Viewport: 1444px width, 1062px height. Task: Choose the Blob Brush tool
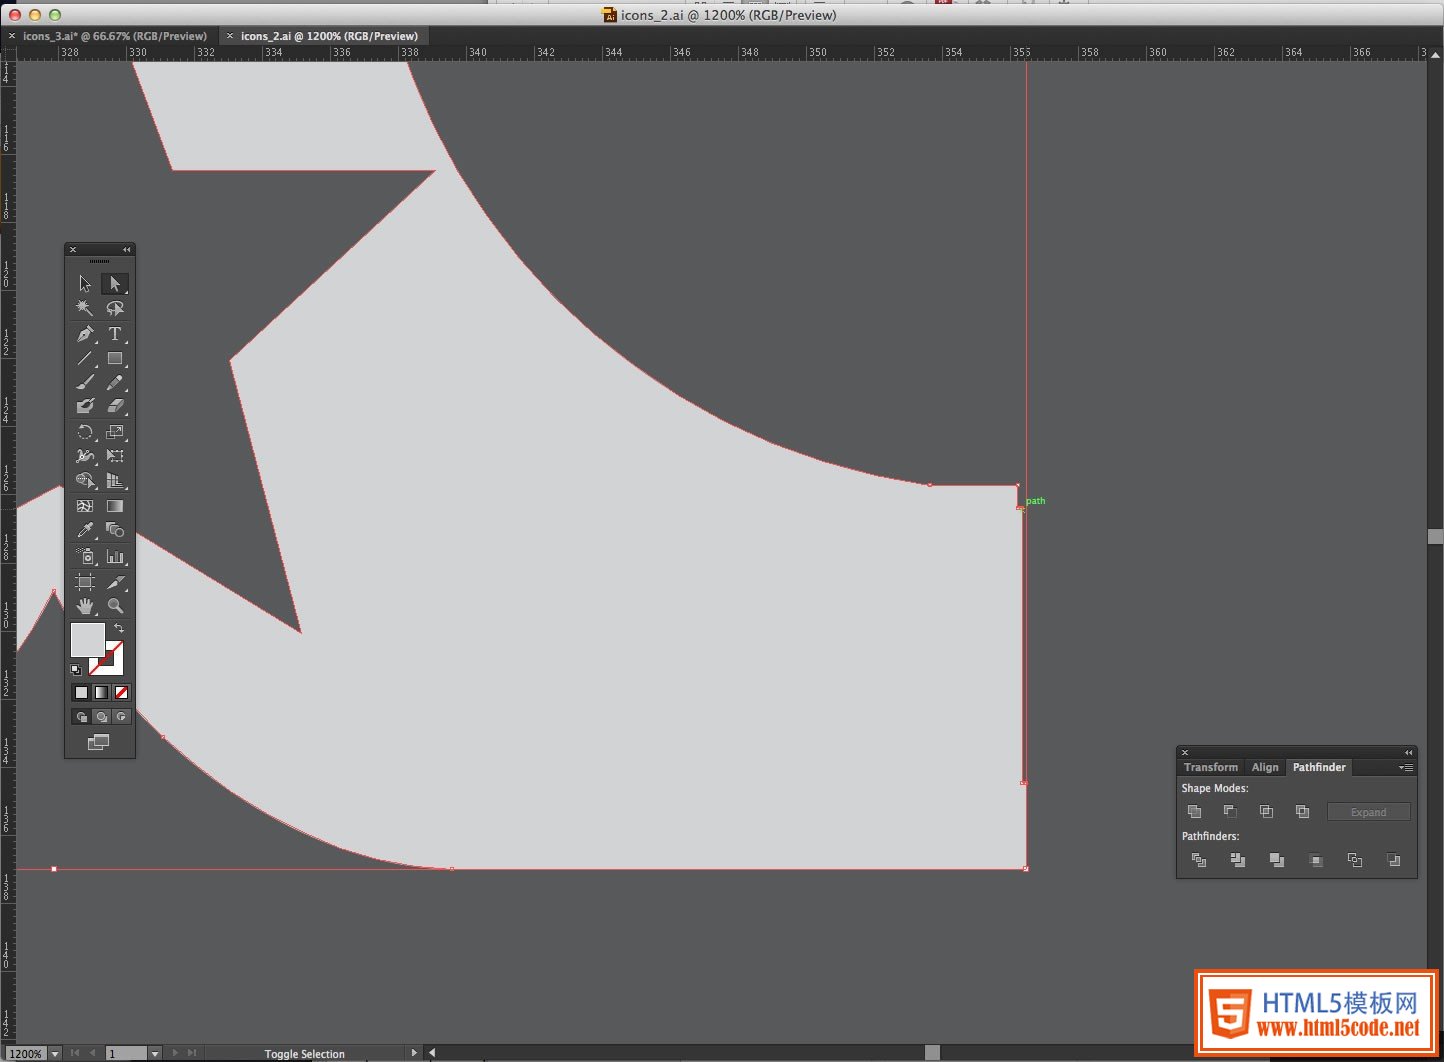pos(85,406)
